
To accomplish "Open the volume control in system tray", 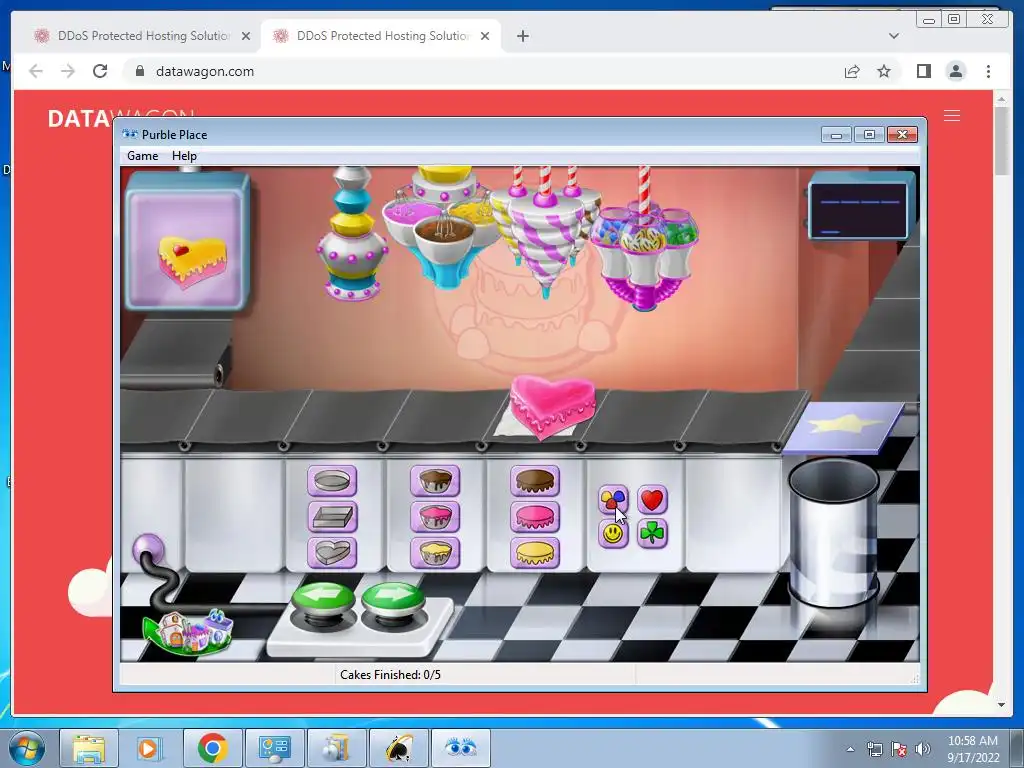I will tap(922, 749).
